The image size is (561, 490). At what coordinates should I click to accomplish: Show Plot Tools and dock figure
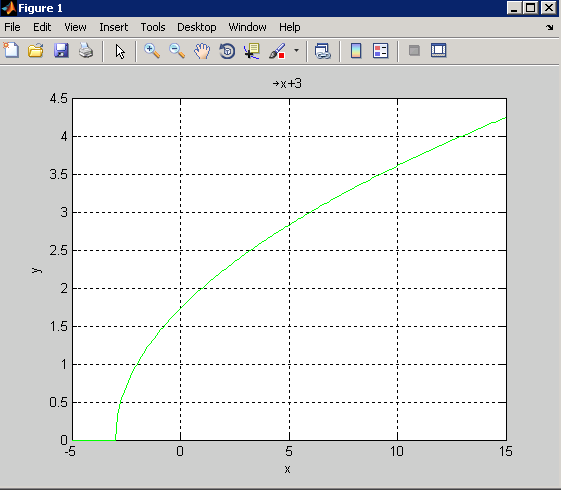pos(439,50)
